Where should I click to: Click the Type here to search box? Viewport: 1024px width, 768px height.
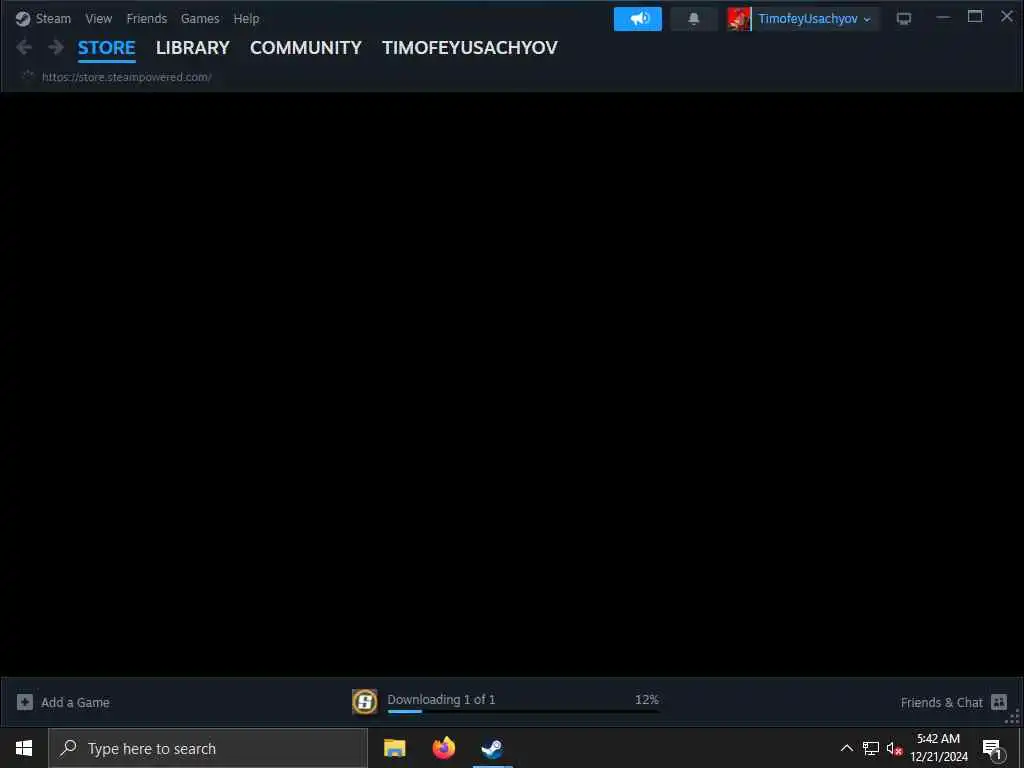(208, 748)
